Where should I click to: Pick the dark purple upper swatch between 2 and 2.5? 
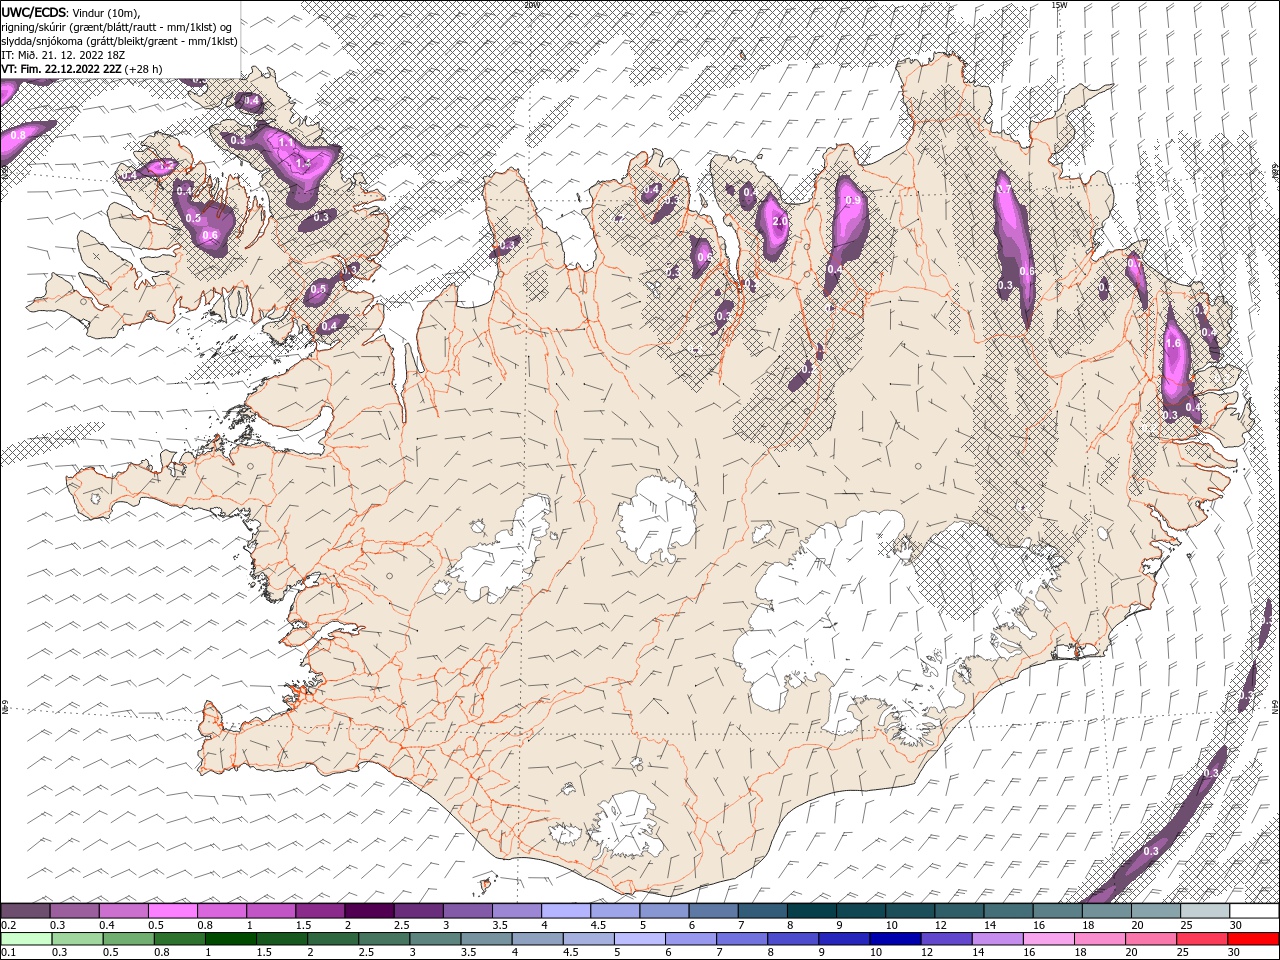click(369, 911)
